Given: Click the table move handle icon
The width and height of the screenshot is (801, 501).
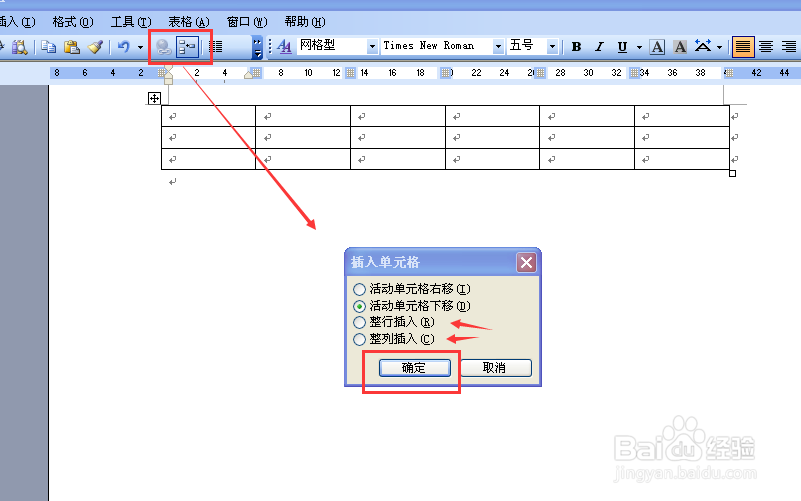Looking at the screenshot, I should [x=154, y=98].
